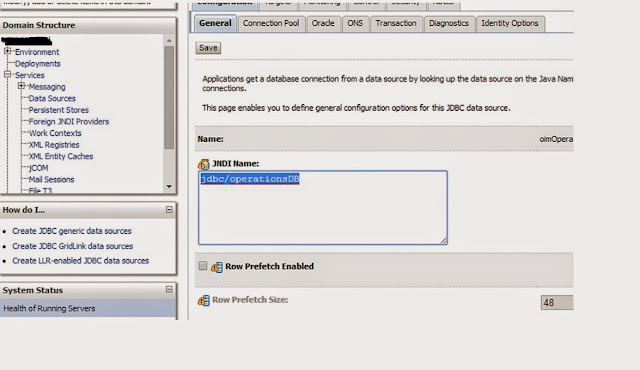
Task: Collapse the Services tree node
Action: pos(7,74)
